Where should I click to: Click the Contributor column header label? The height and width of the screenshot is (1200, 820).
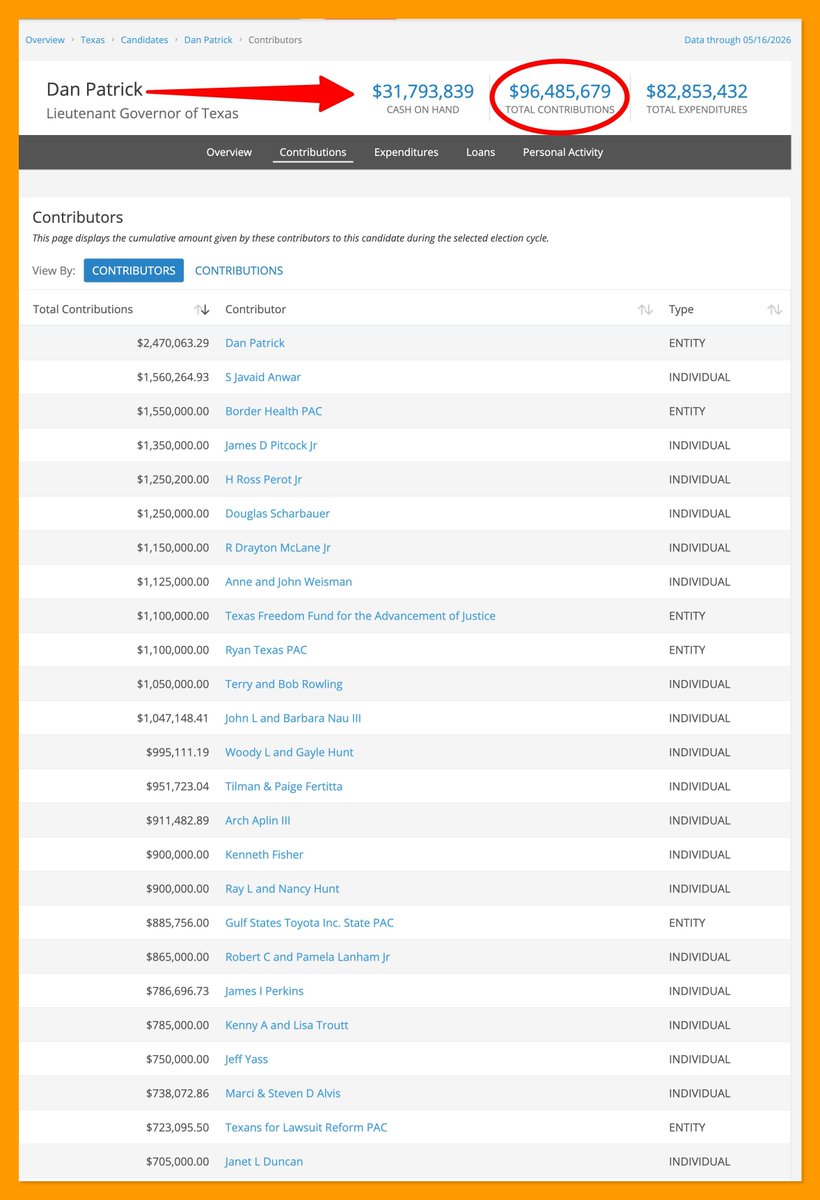(x=256, y=310)
